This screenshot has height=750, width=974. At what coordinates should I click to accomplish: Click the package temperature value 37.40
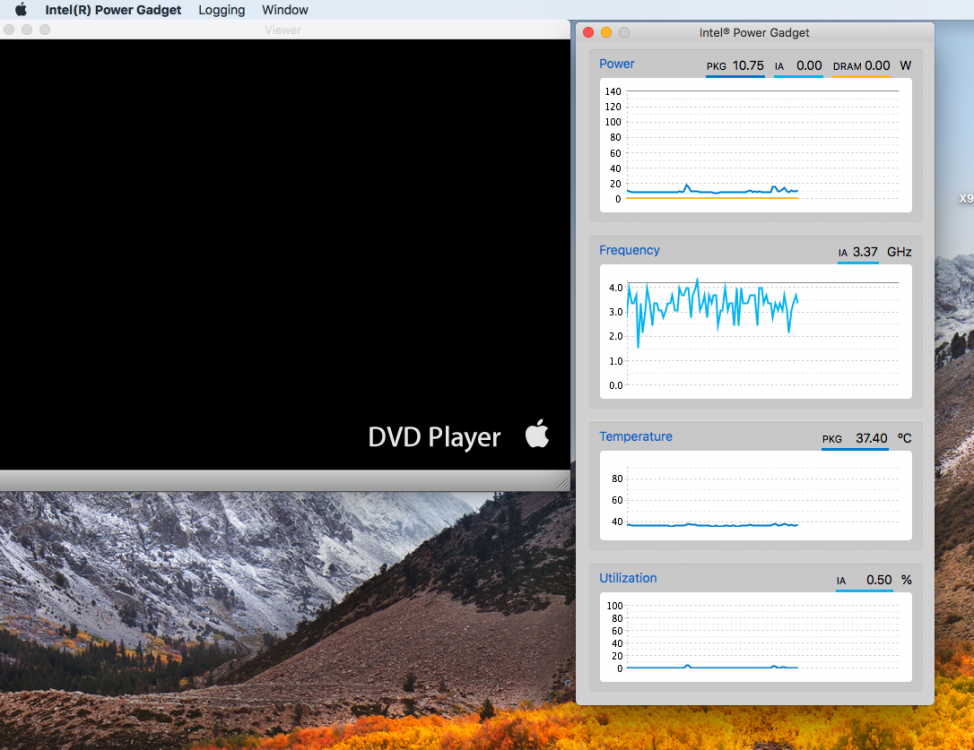872,438
